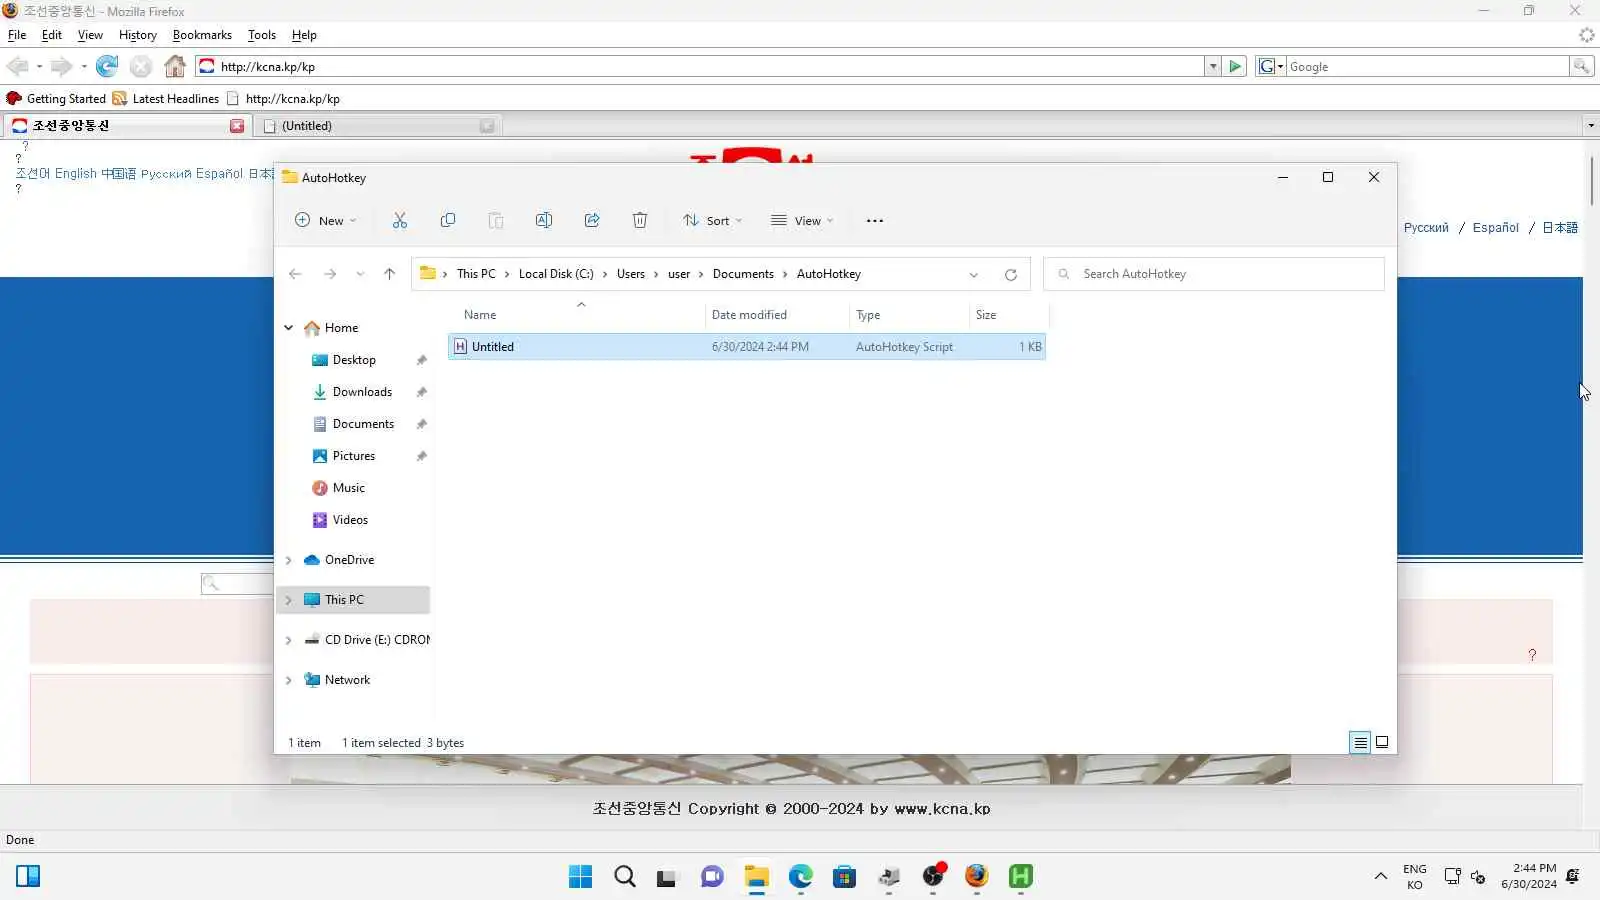Image resolution: width=1600 pixels, height=900 pixels.
Task: Select the Untitled AutoHotkey Script file
Action: (x=747, y=347)
